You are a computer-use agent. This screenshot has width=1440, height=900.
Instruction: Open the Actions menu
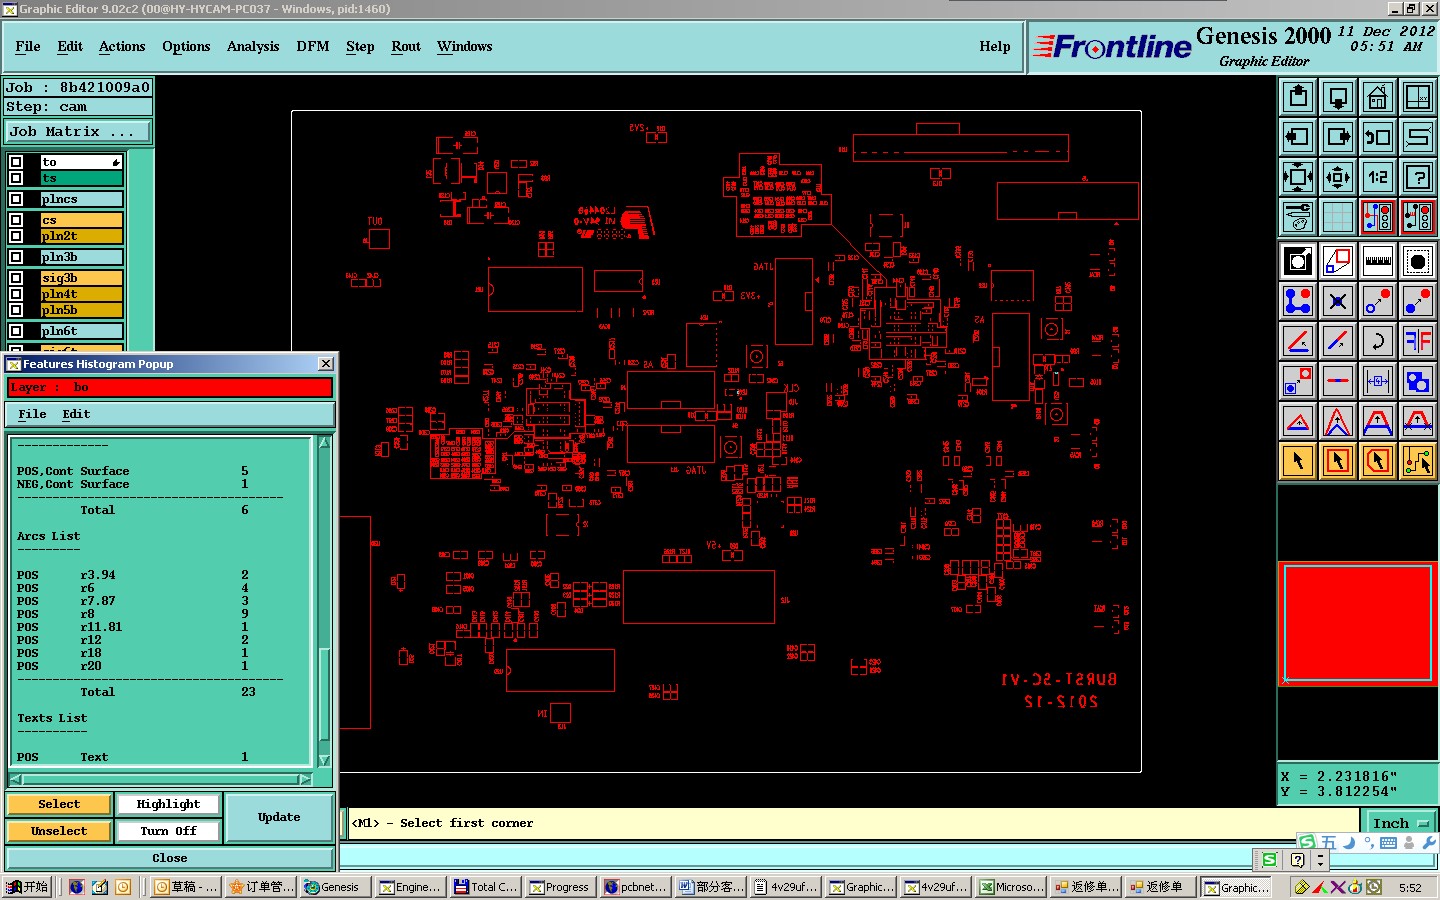pos(122,46)
